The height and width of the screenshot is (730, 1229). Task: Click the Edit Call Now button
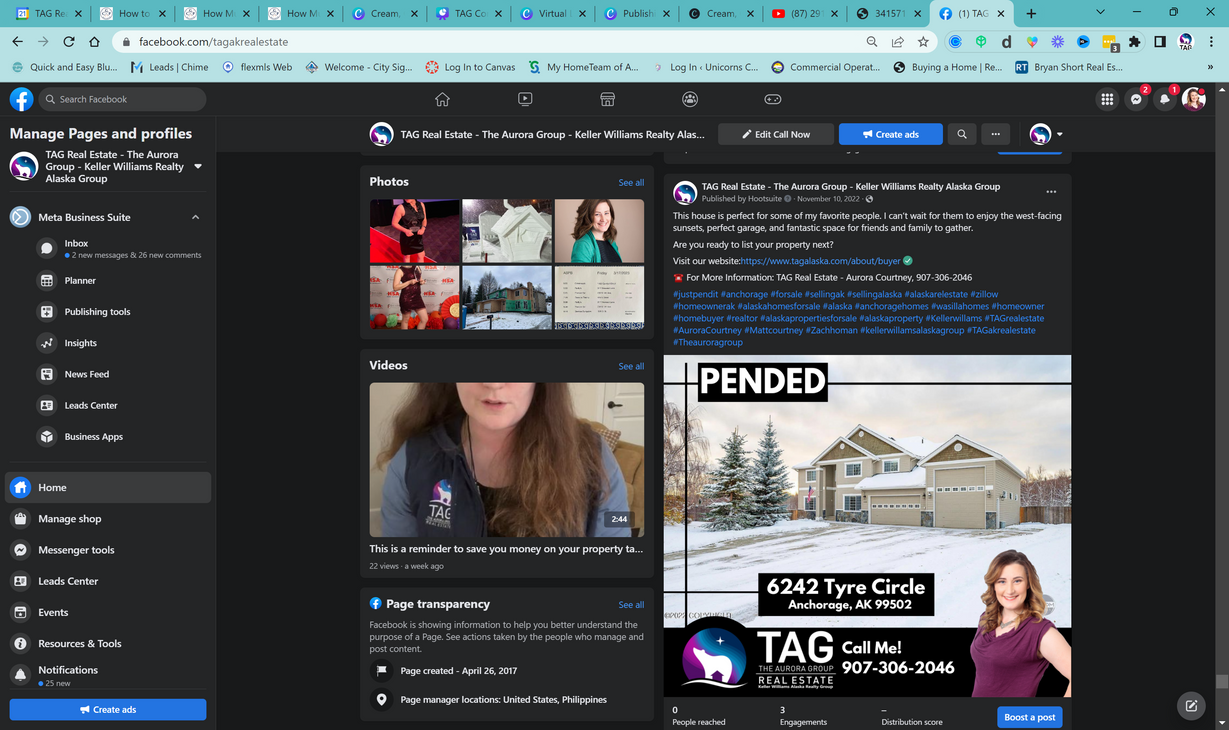(x=776, y=134)
